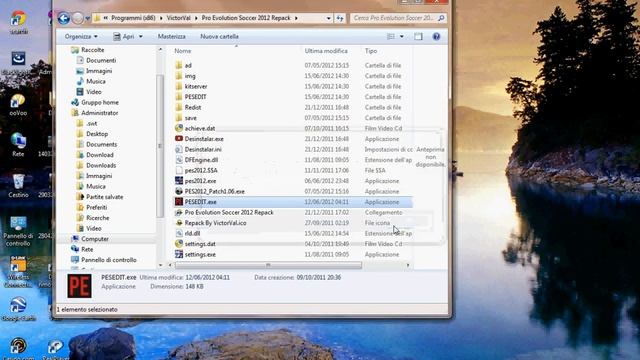Select the pes2012.exe application
The image size is (640, 360).
tap(200, 181)
